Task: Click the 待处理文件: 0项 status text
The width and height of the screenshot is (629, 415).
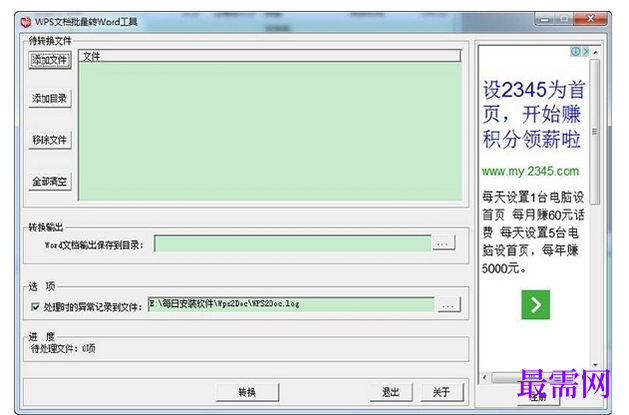Action: point(63,348)
